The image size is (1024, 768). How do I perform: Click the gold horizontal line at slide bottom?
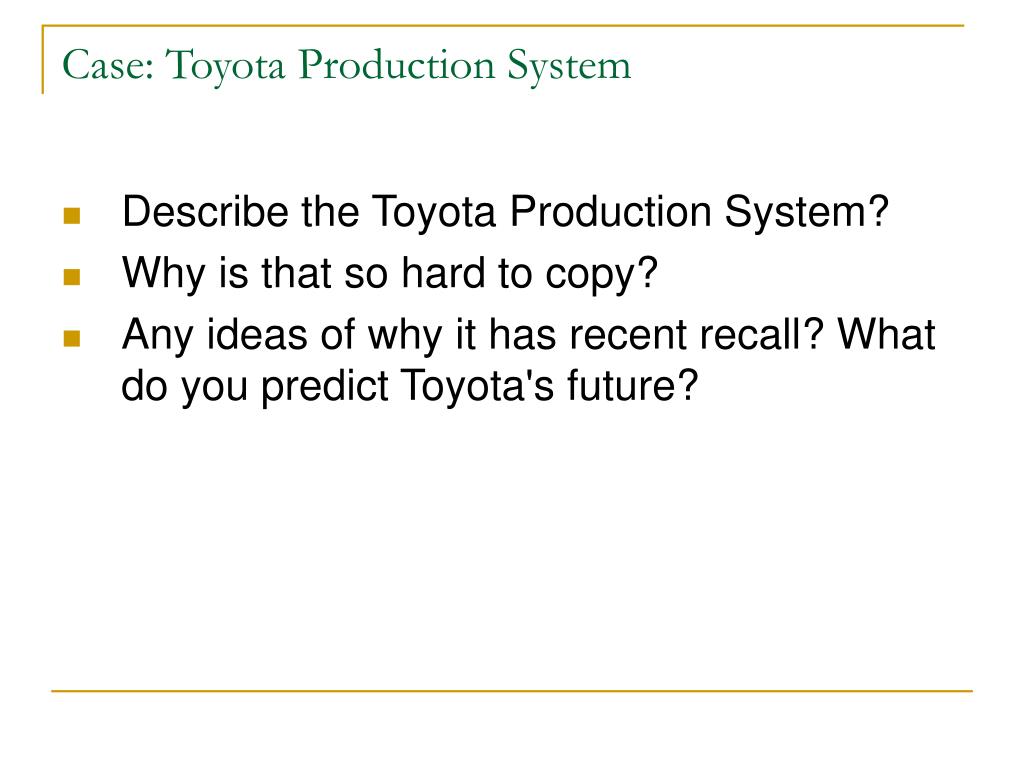(x=512, y=690)
